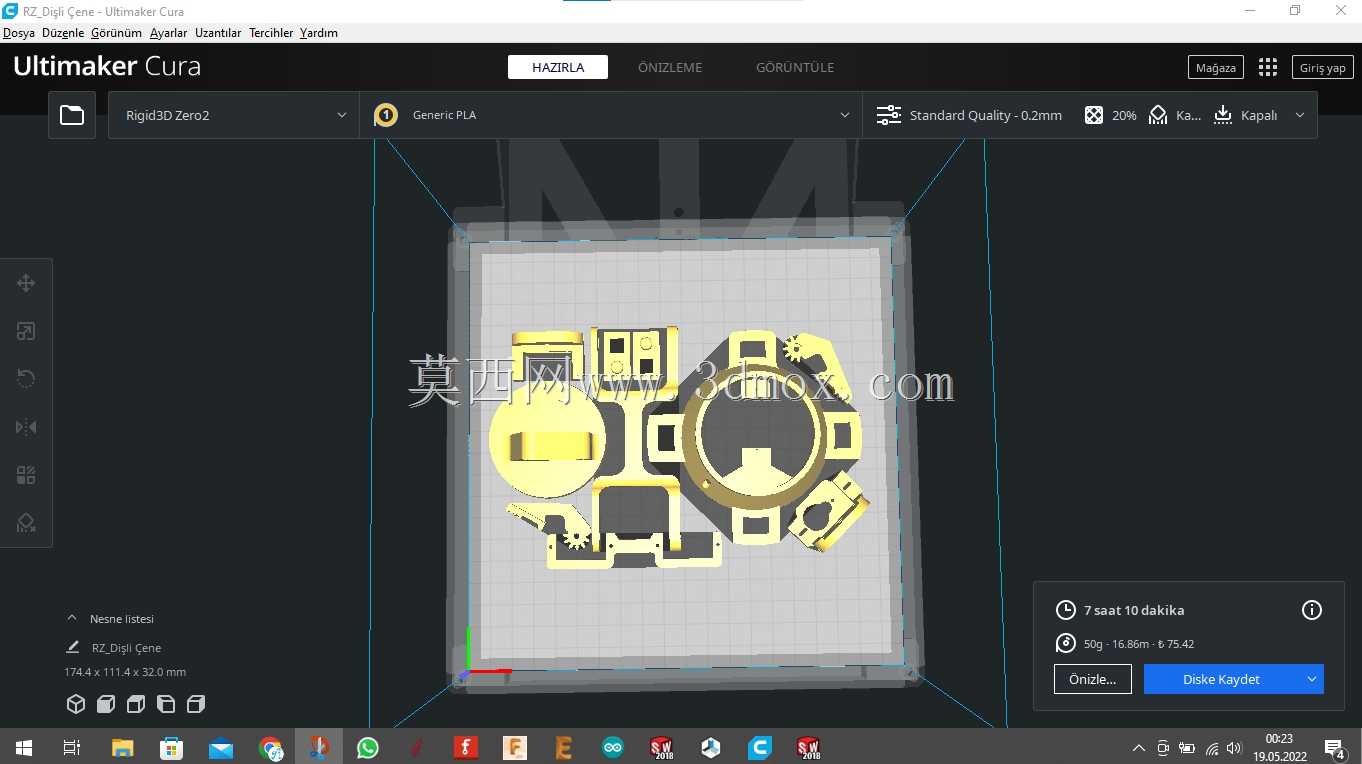Click the pencil icon beside RZ_Dişli Çene
This screenshot has height=764, width=1362.
[72, 648]
